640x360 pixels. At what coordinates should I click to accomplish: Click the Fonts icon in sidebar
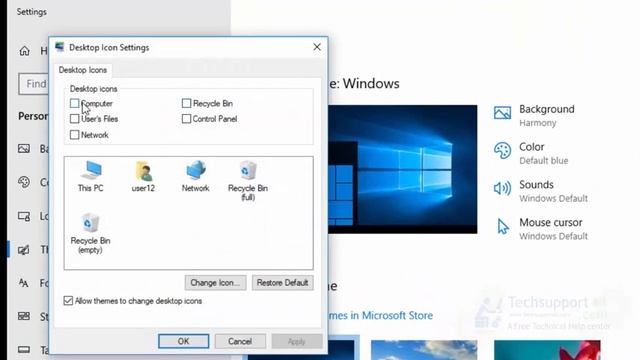24,282
